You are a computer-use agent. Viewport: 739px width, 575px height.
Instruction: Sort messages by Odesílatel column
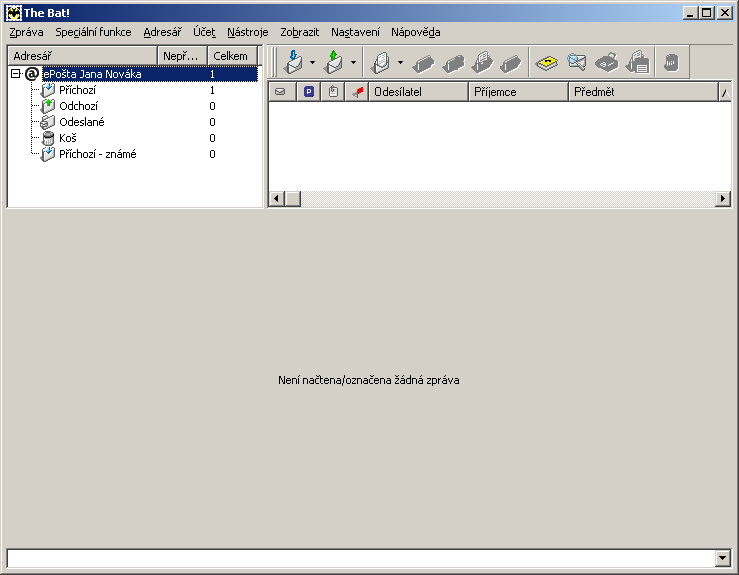coord(419,91)
